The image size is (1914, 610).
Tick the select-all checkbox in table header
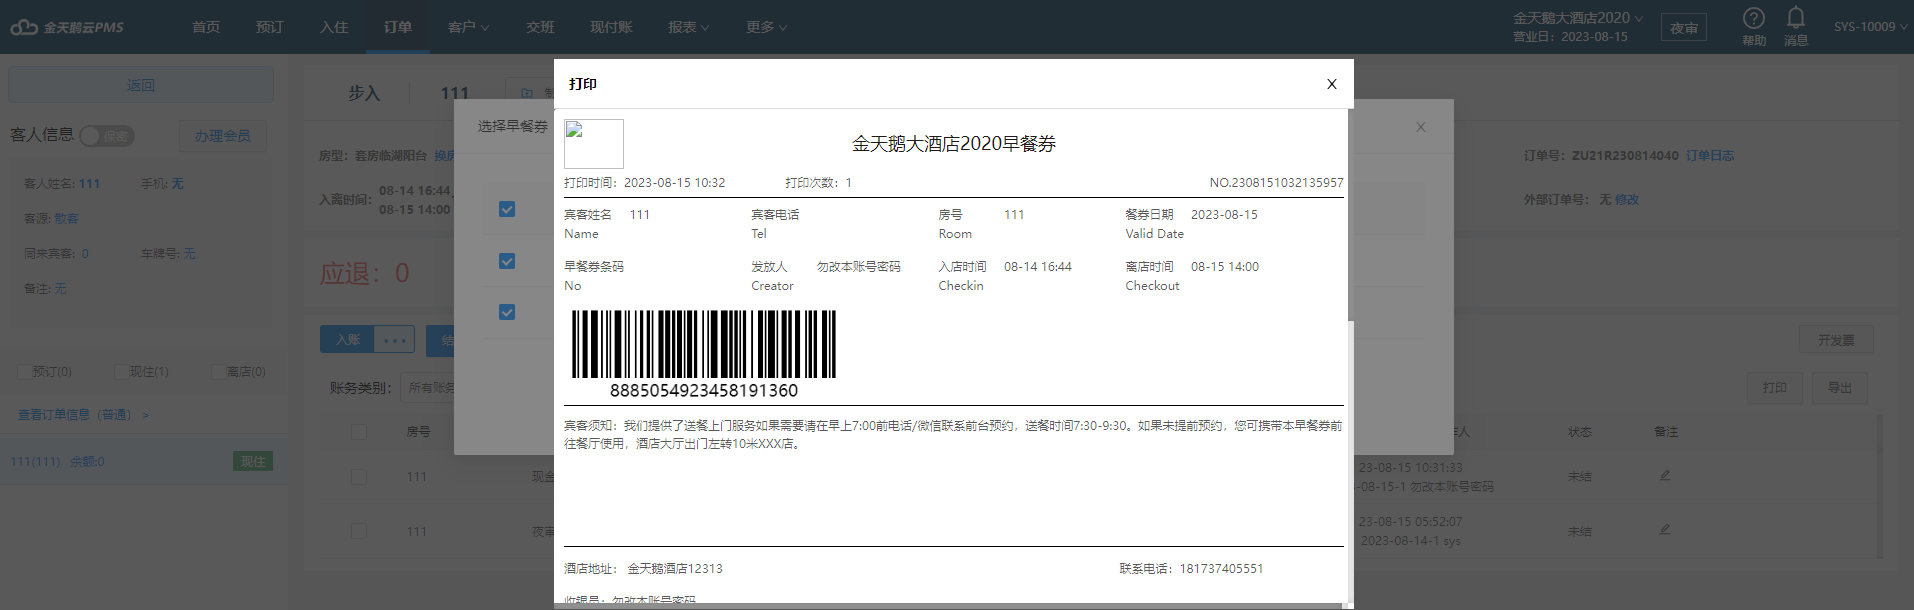tap(359, 432)
